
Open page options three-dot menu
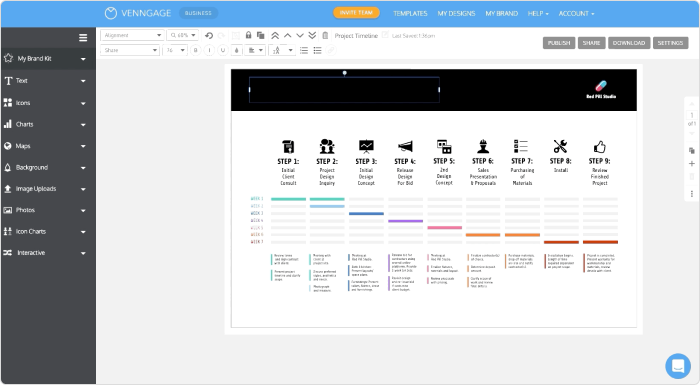pyautogui.click(x=692, y=194)
